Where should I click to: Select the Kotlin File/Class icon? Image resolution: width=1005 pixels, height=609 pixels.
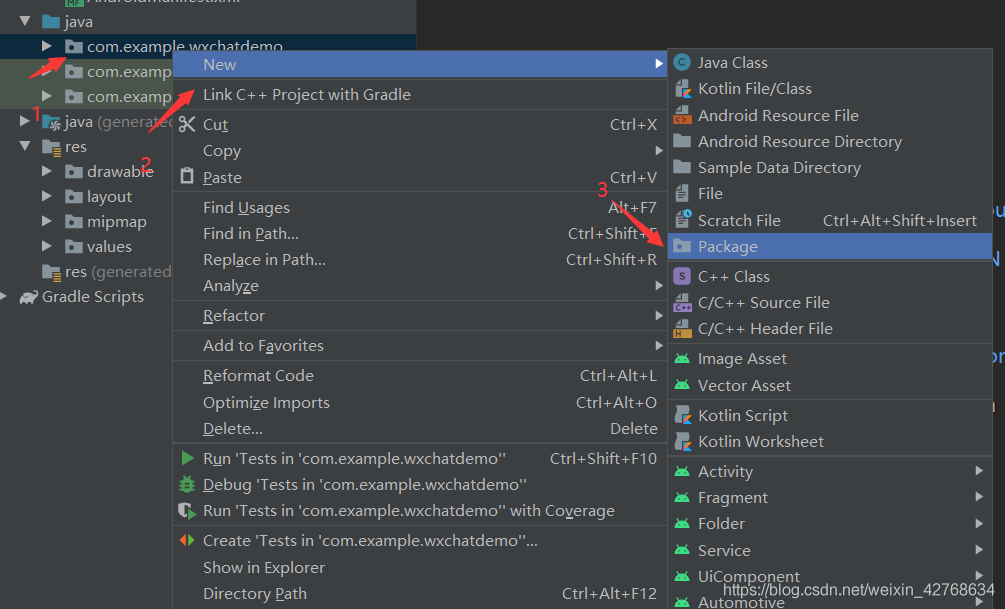click(x=683, y=89)
